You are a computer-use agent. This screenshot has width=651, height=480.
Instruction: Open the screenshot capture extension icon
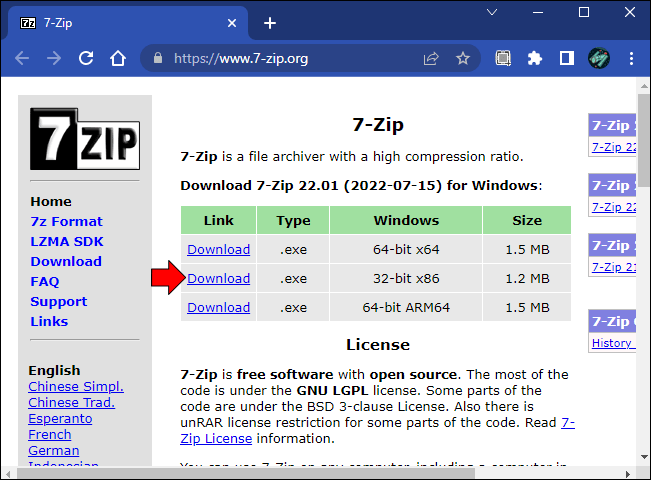point(503,58)
